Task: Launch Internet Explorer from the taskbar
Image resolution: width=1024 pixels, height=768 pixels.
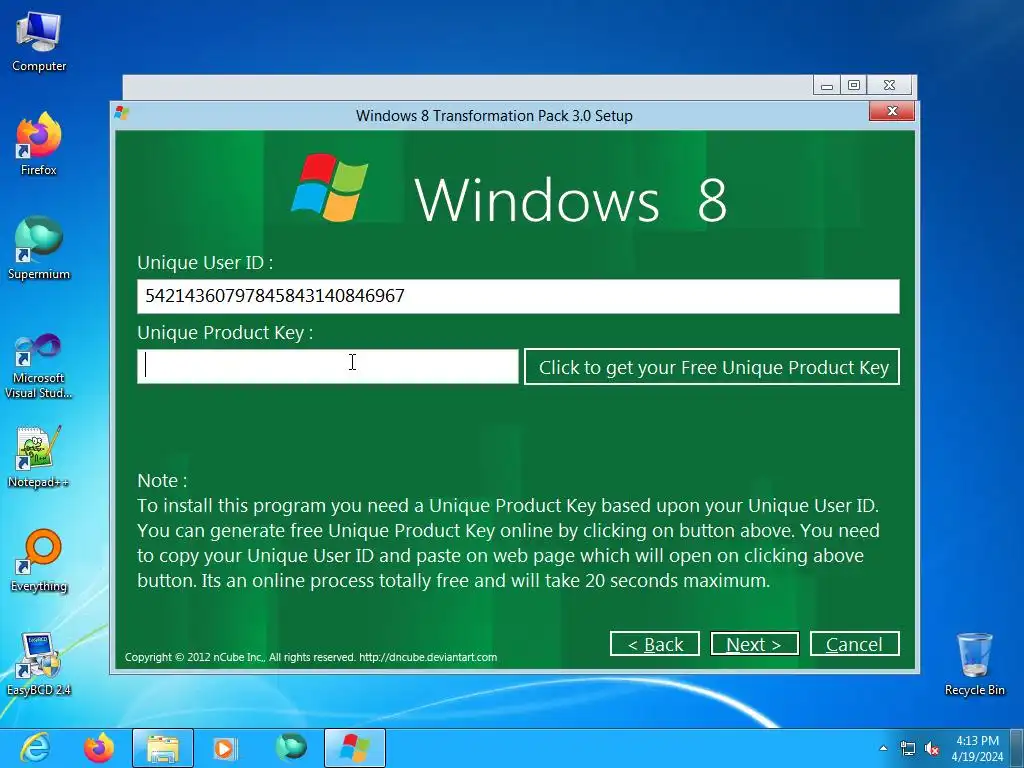Action: [35, 748]
